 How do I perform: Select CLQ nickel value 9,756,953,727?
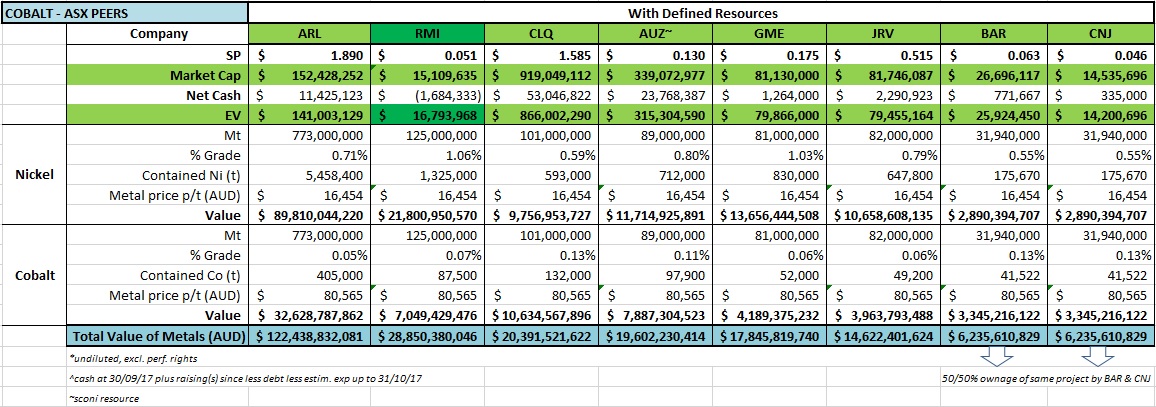click(543, 215)
